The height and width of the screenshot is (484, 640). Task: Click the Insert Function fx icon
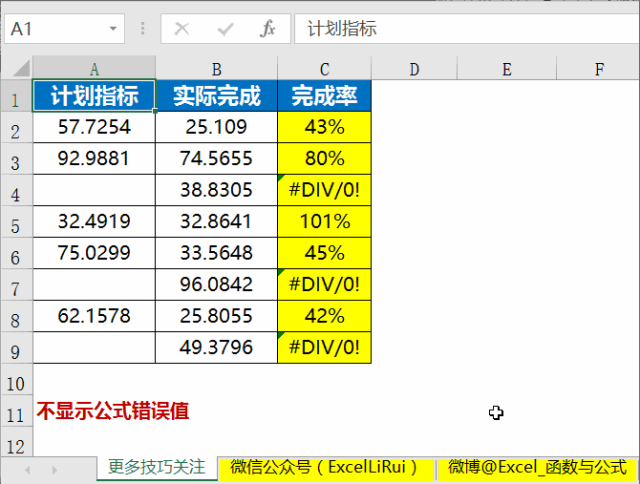tap(267, 29)
